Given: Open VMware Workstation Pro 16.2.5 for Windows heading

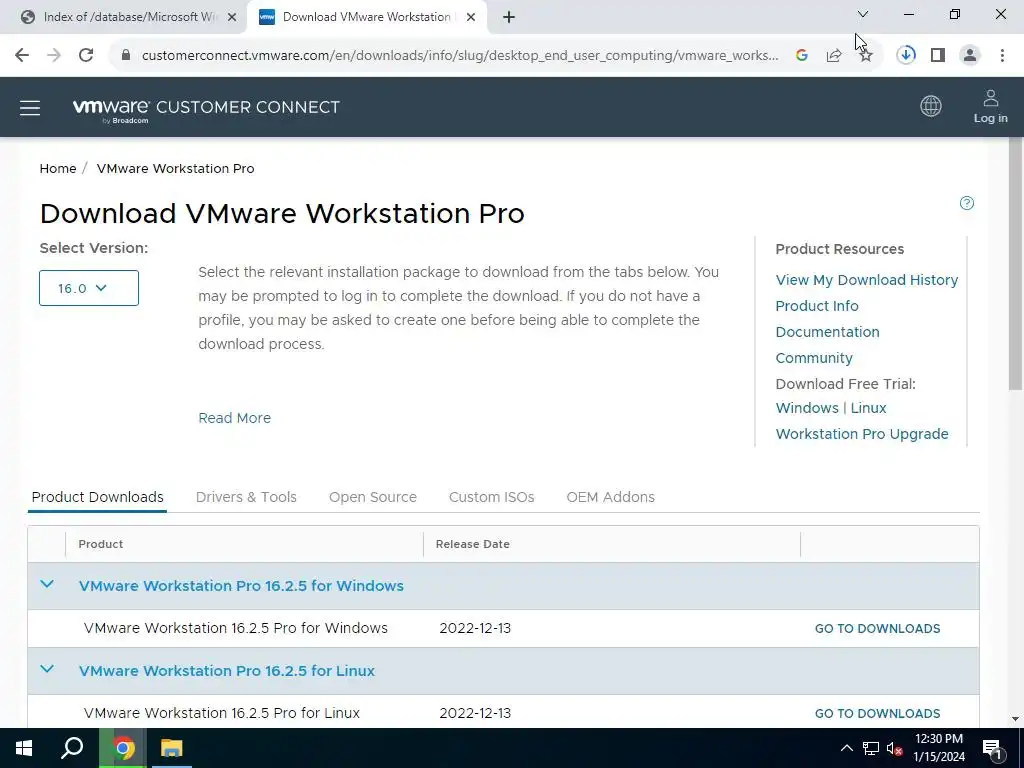Looking at the screenshot, I should (x=241, y=586).
